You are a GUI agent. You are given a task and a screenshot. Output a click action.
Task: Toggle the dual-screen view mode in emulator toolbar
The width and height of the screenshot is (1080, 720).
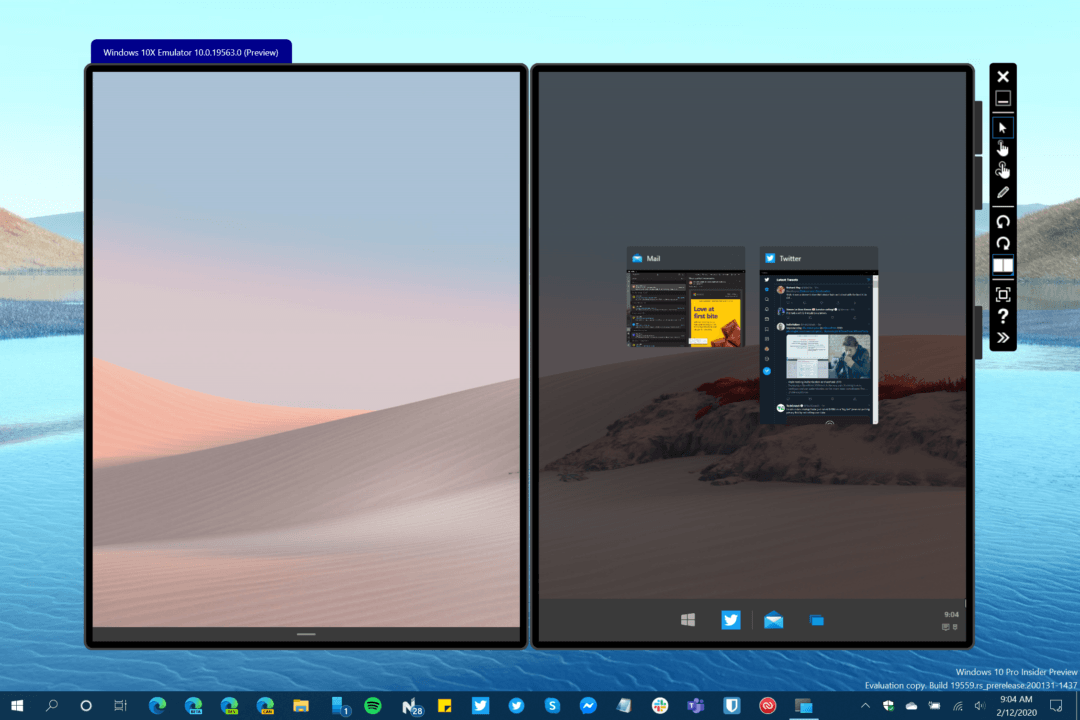click(1002, 265)
